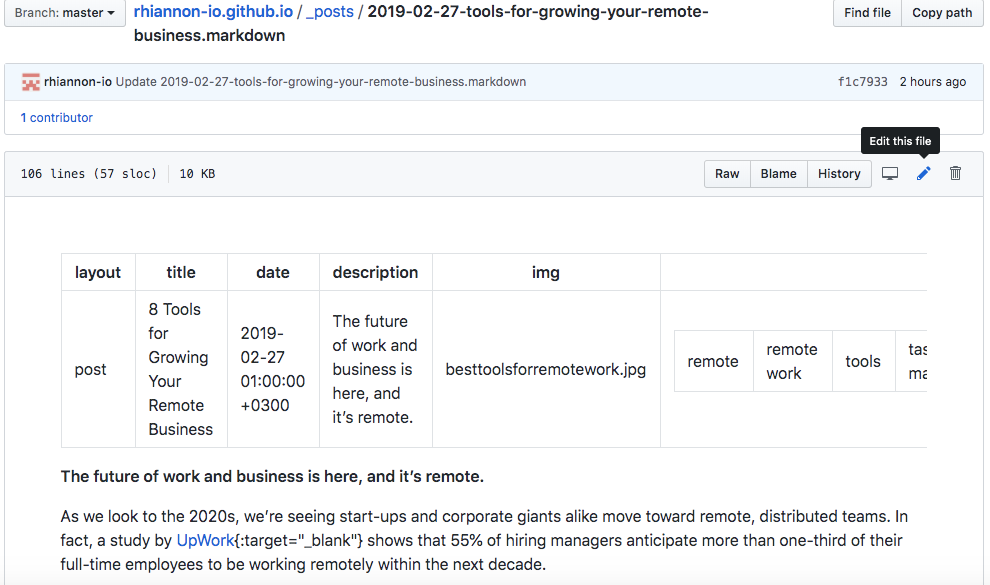
Task: Click the 'description' column header
Action: (x=375, y=272)
